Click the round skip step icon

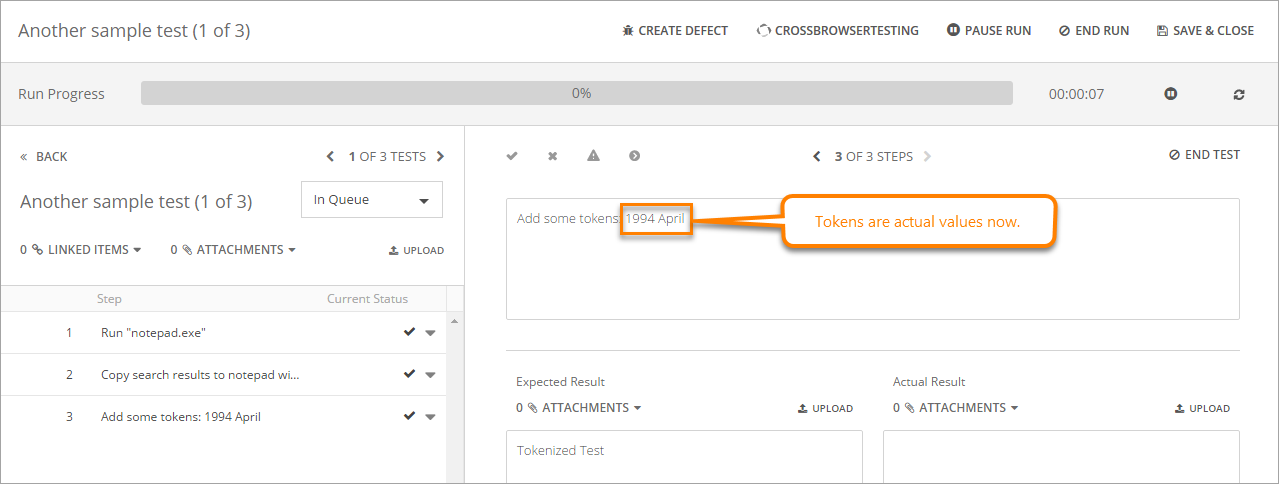tap(634, 156)
